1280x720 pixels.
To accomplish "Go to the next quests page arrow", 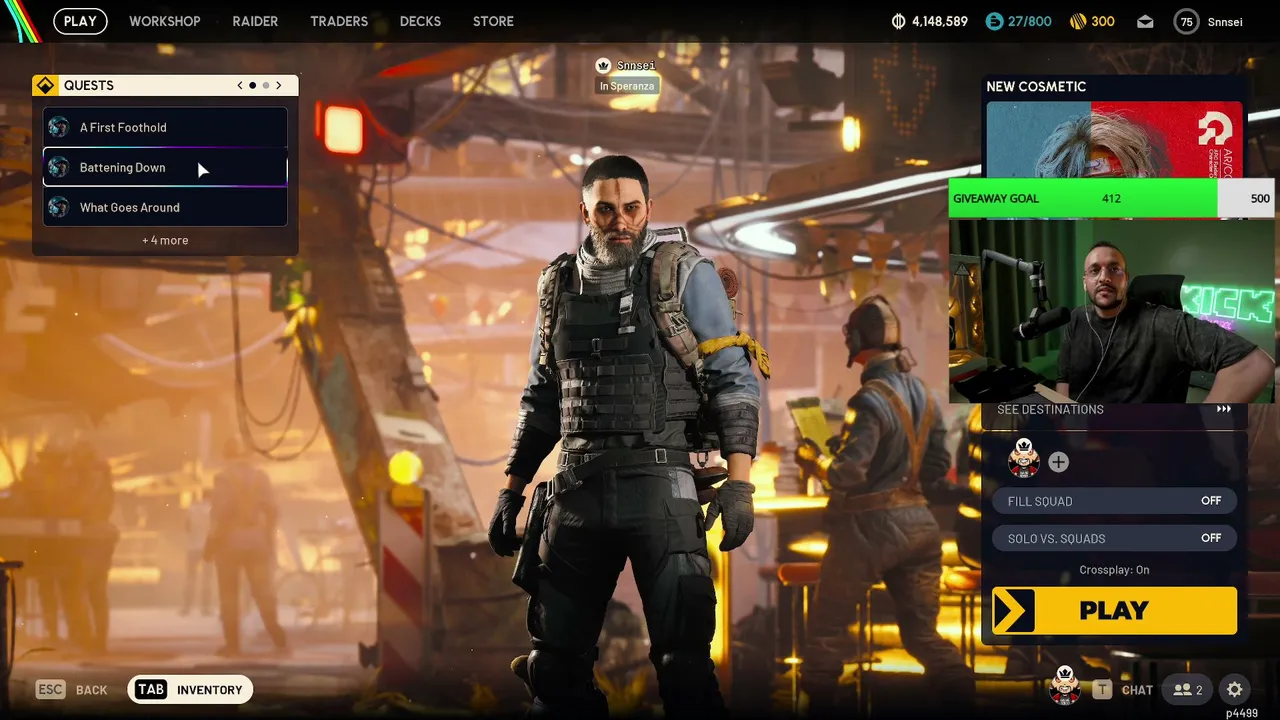I will 279,86.
